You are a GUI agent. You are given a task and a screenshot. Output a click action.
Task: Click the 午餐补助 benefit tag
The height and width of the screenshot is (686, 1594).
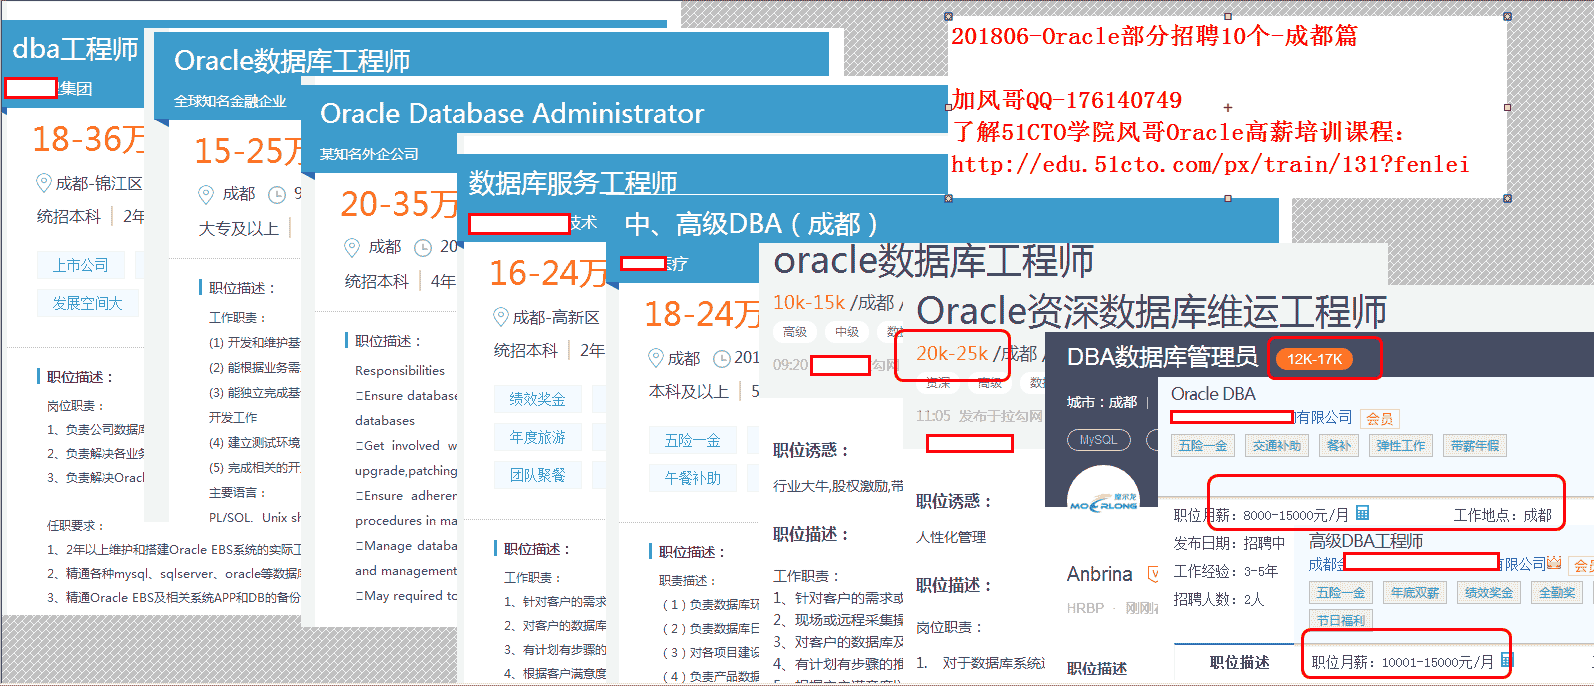tap(692, 478)
